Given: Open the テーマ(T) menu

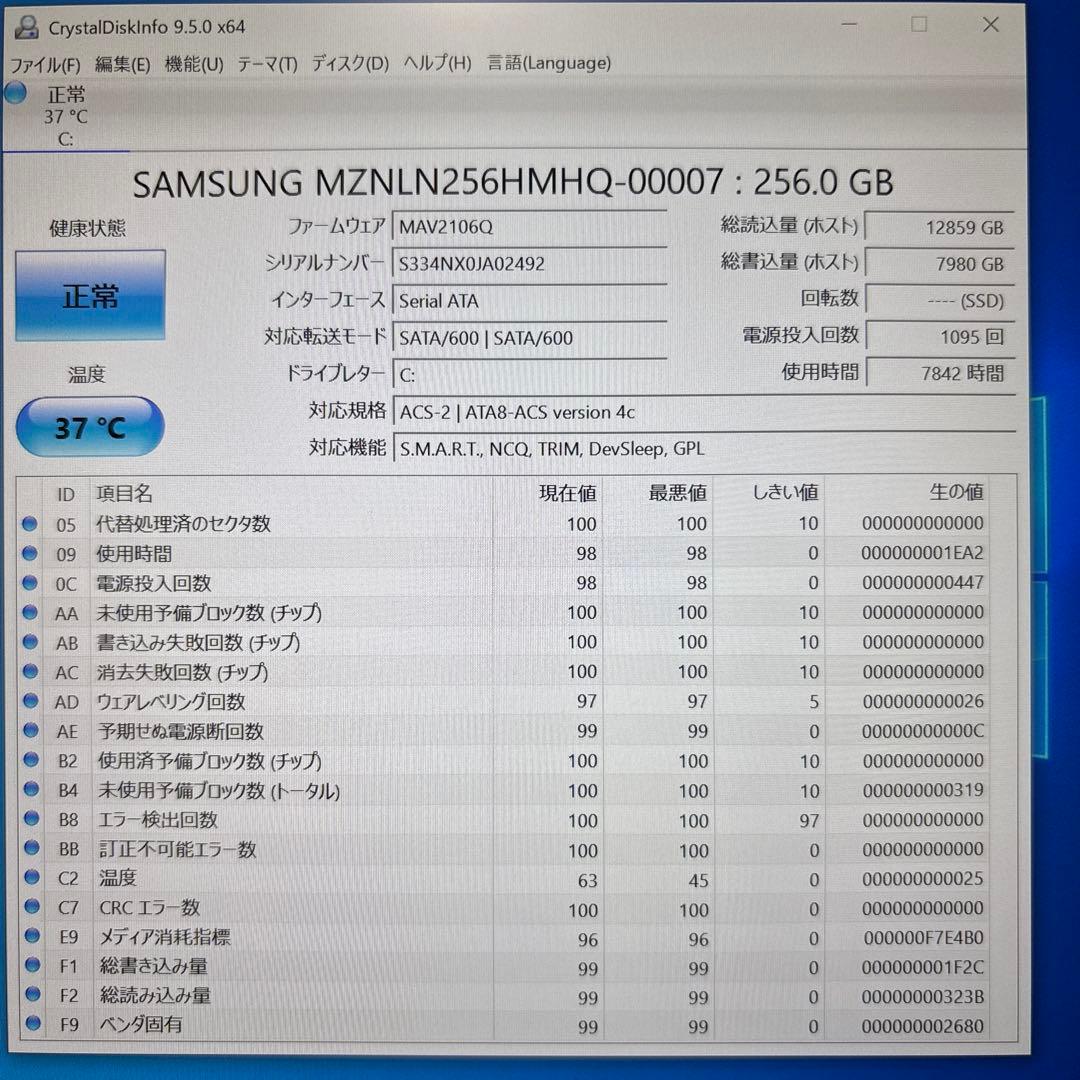Looking at the screenshot, I should 267,63.
